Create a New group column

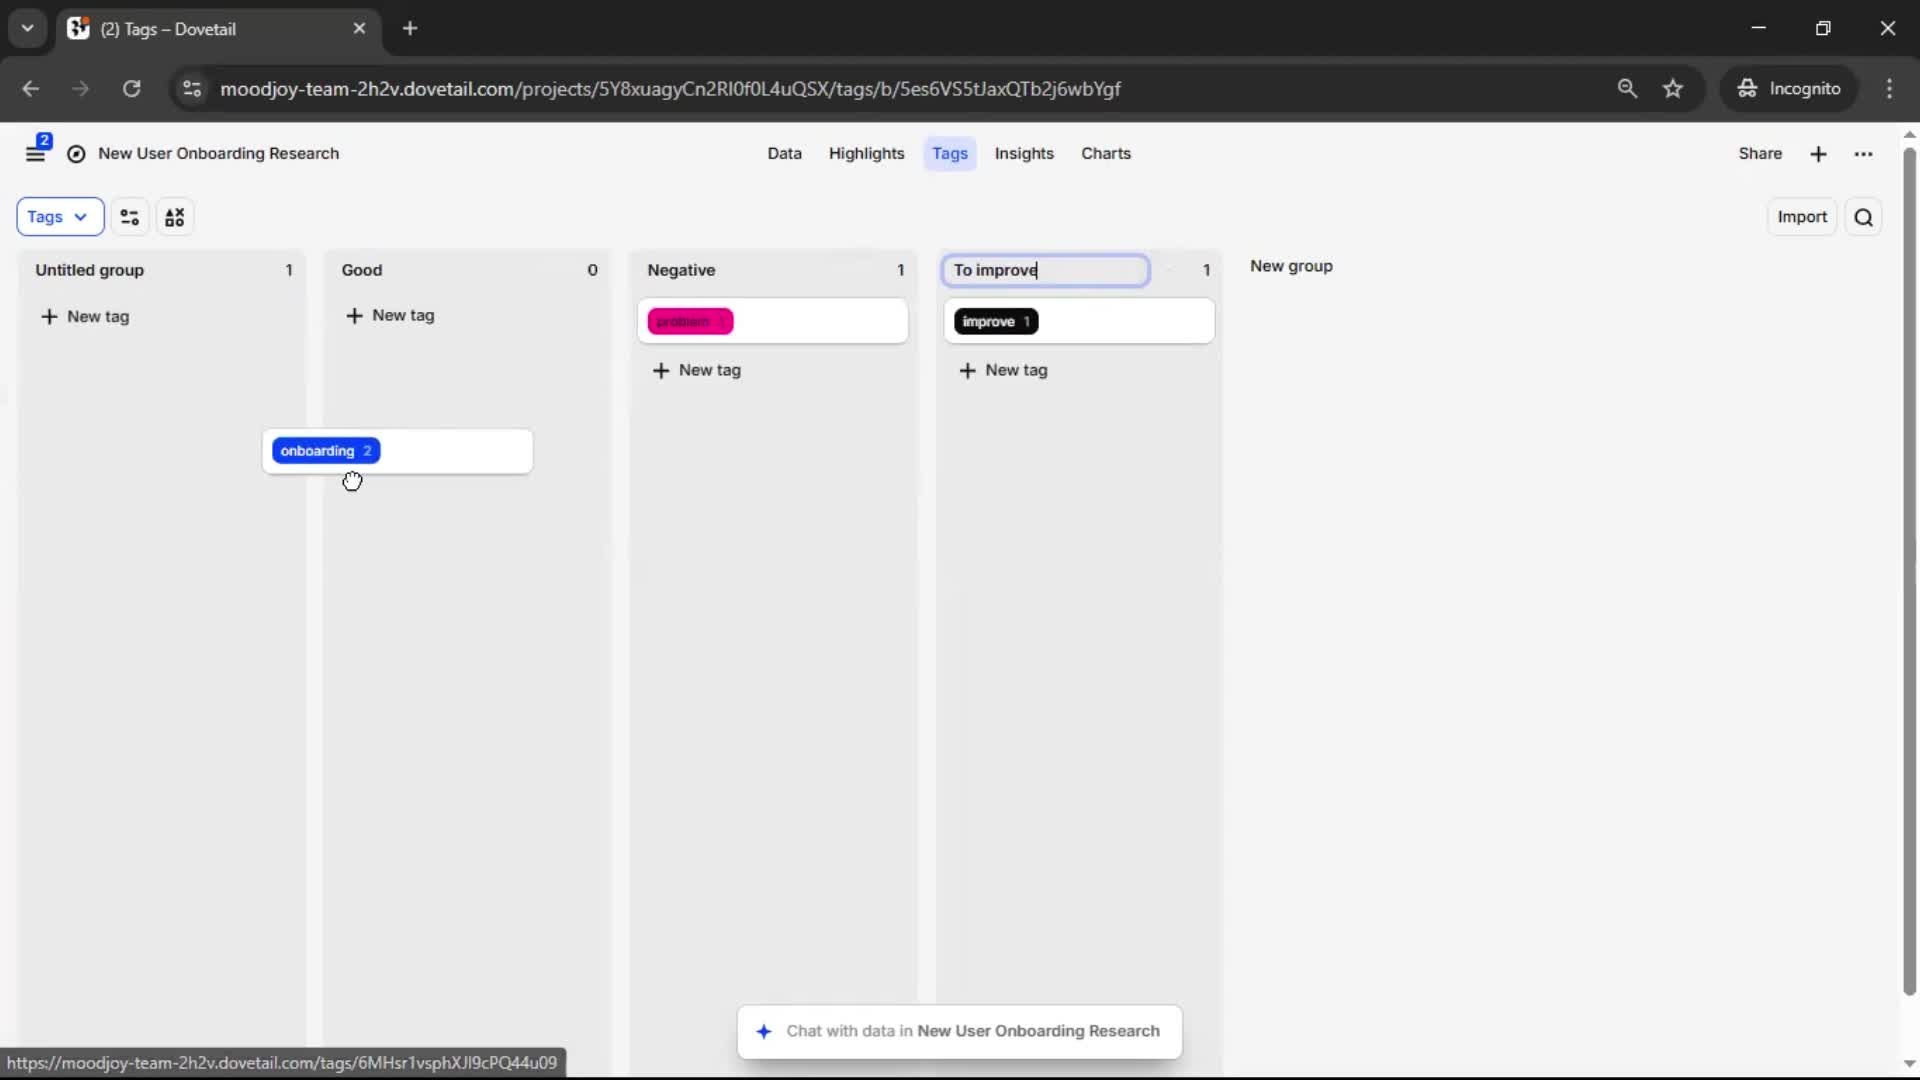pos(1291,266)
